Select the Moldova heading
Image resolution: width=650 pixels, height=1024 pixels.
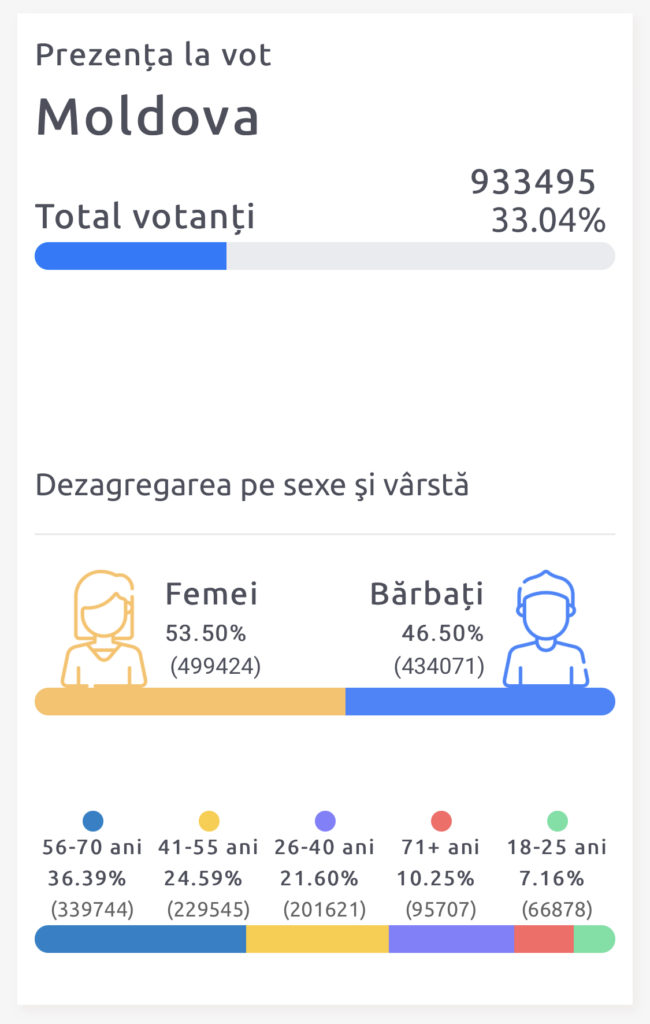[x=148, y=117]
